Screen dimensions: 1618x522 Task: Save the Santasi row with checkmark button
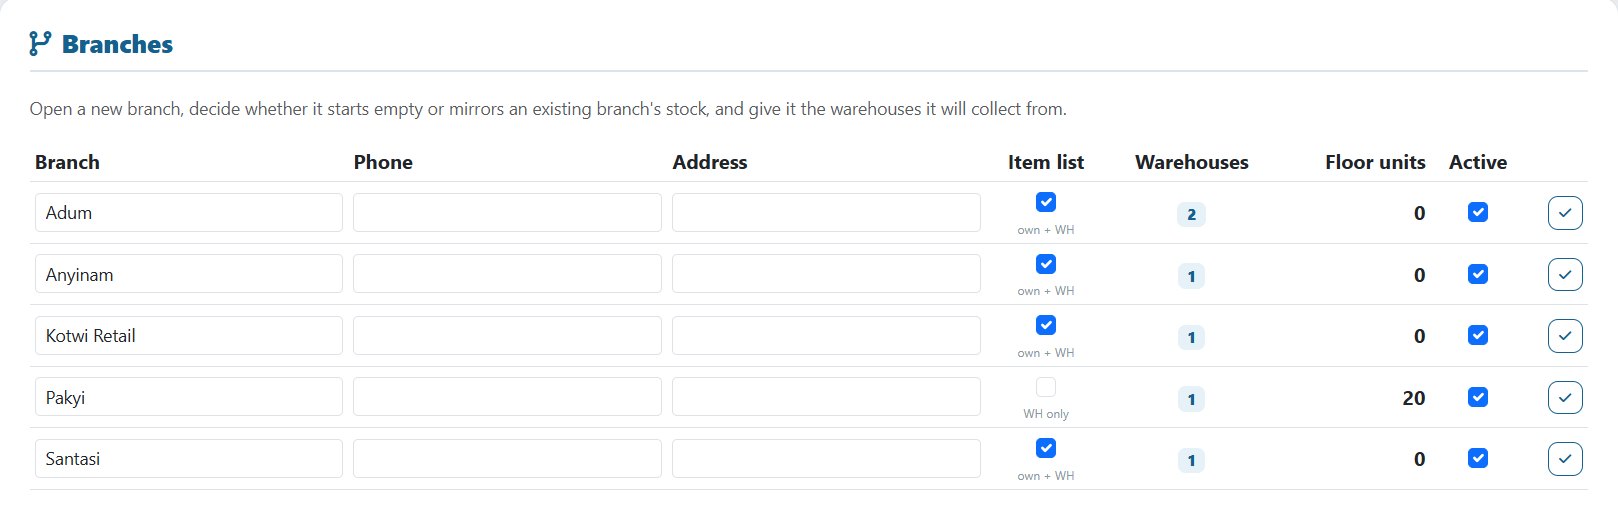click(1565, 459)
